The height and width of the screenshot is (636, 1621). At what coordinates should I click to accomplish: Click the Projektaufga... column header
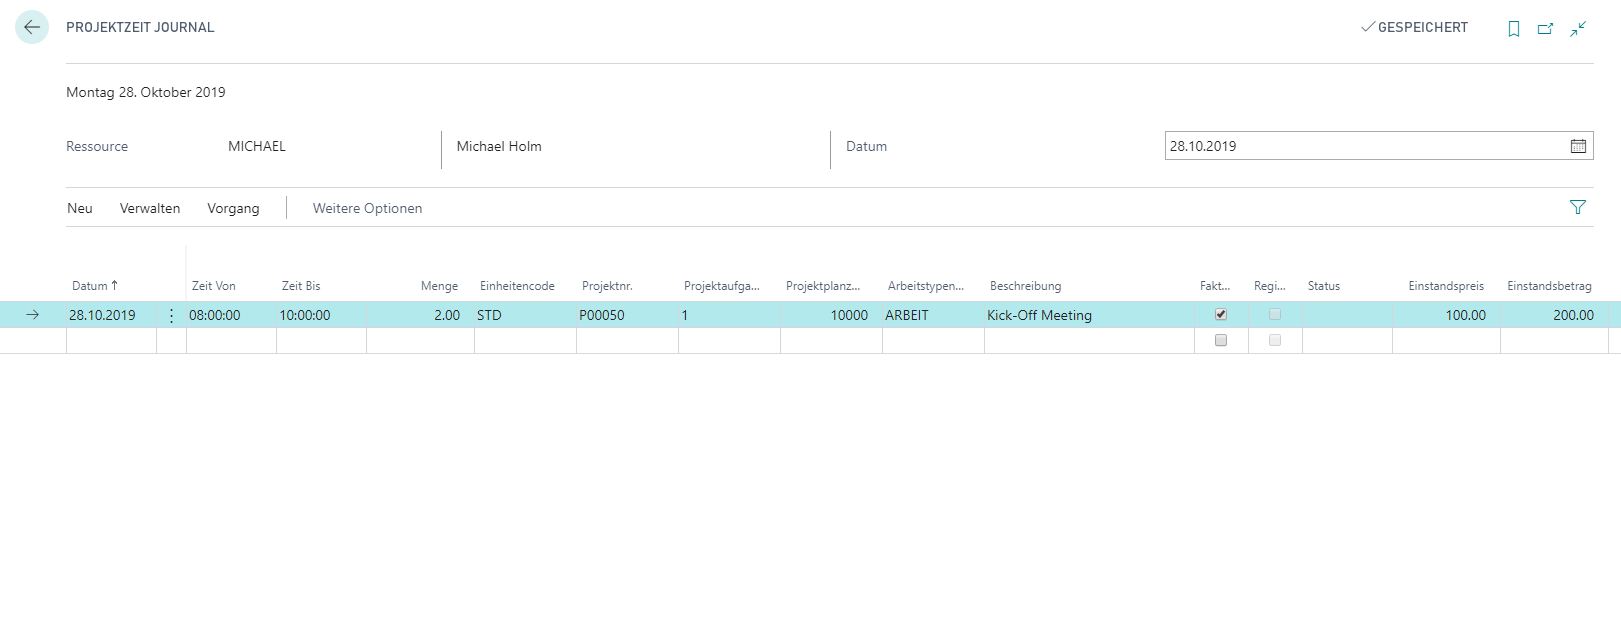(722, 286)
